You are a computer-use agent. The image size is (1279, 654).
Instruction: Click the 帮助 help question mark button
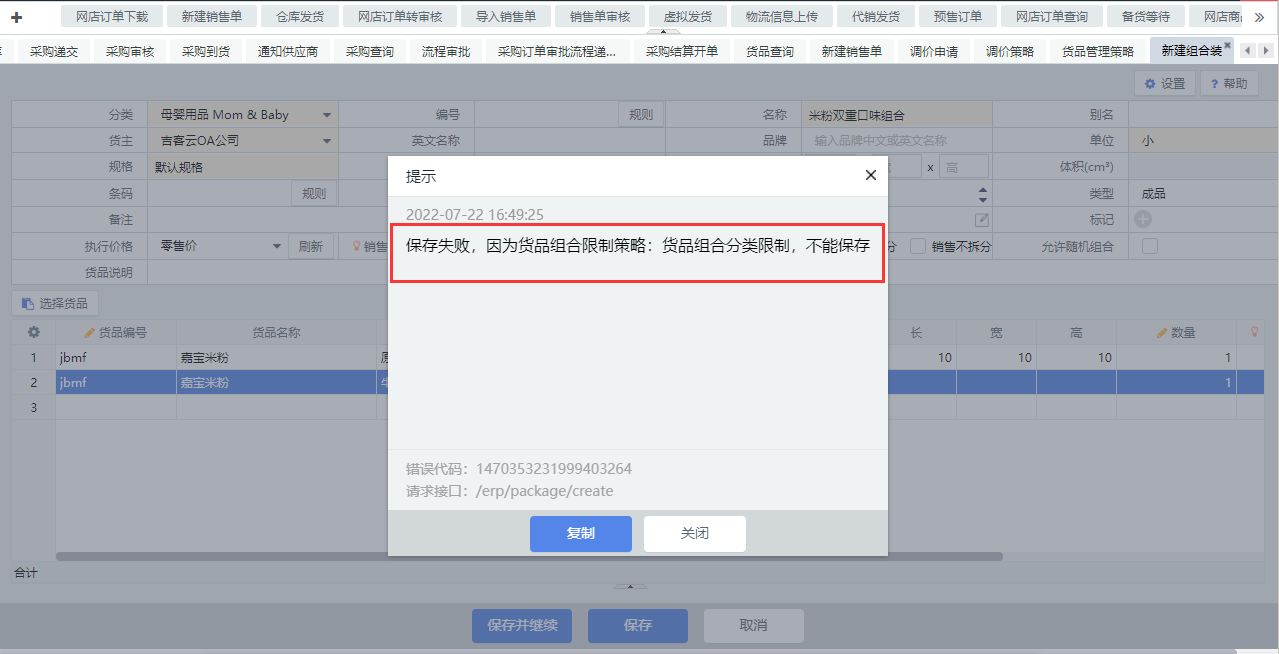pos(1228,84)
